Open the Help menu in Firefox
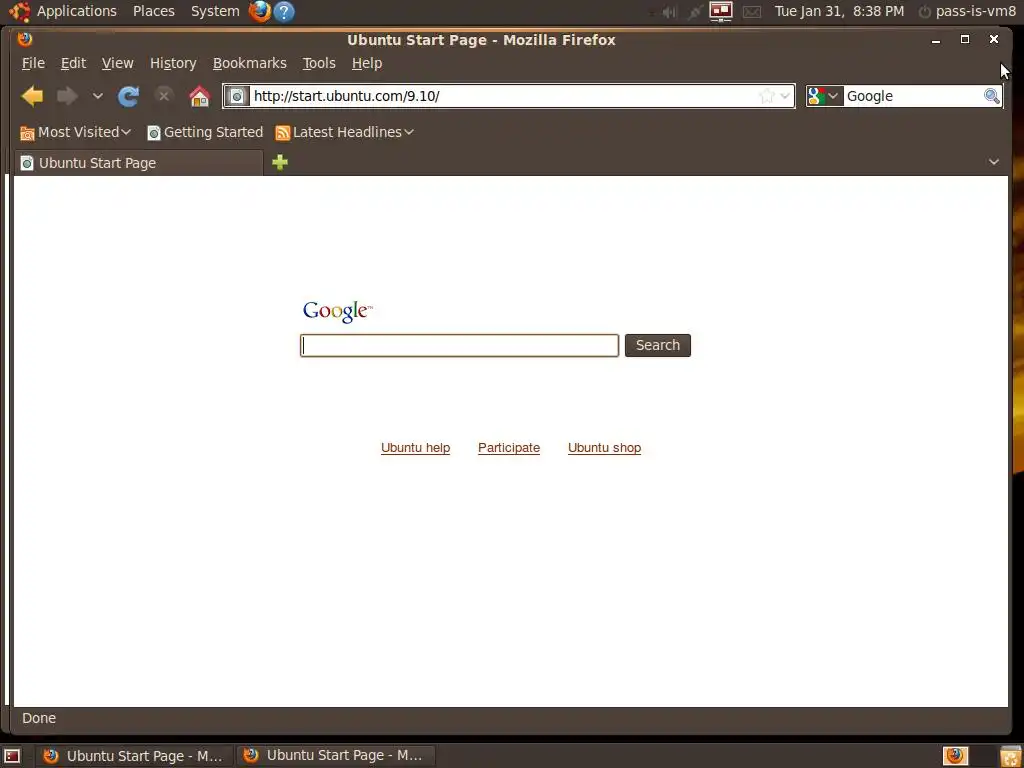Image resolution: width=1024 pixels, height=768 pixels. tap(367, 63)
